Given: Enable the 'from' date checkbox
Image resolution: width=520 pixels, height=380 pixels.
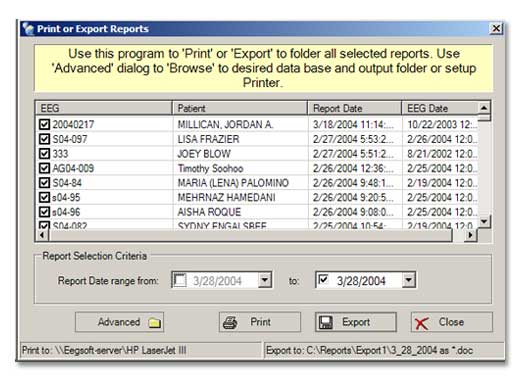Looking at the screenshot, I should [180, 280].
